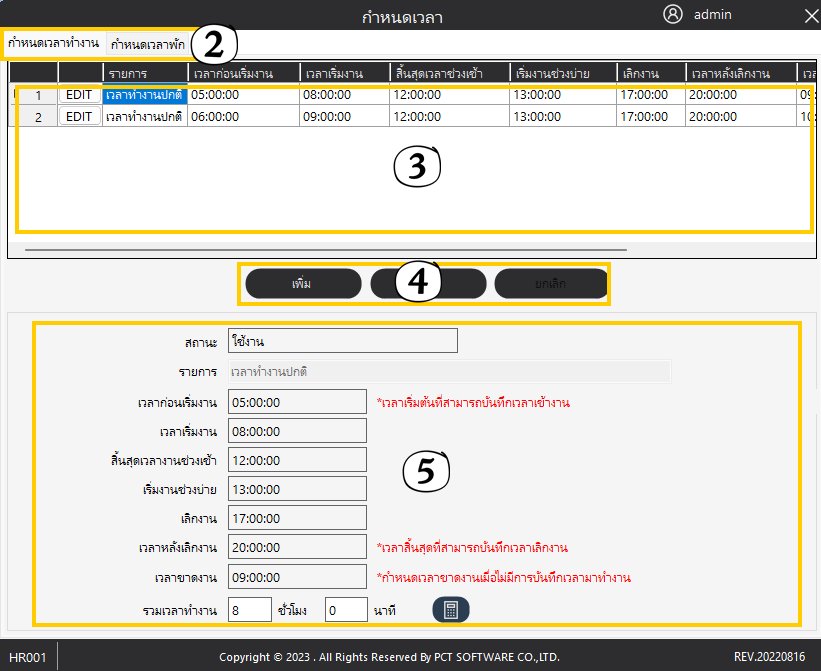This screenshot has height=671, width=821.
Task: Click the table's horizontal scrollbar
Action: (x=326, y=249)
